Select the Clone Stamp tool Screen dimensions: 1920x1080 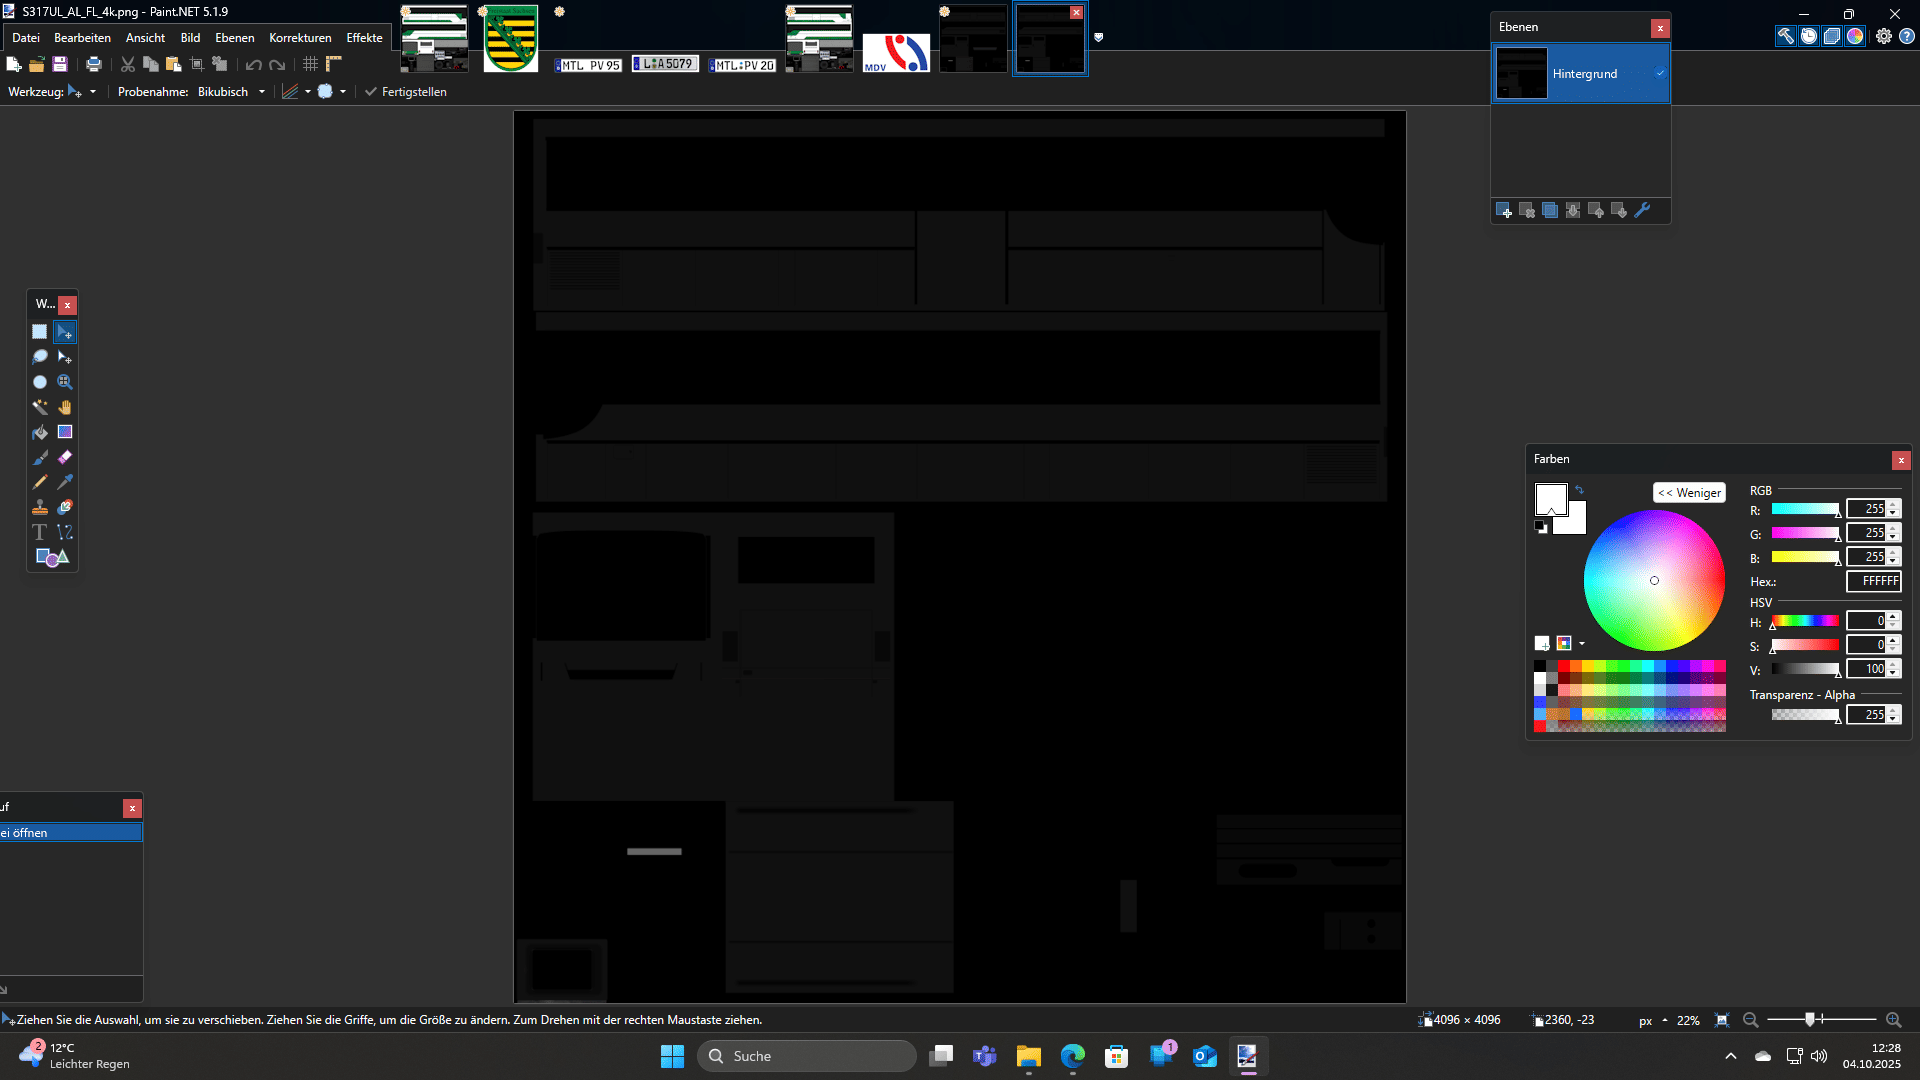[x=40, y=507]
